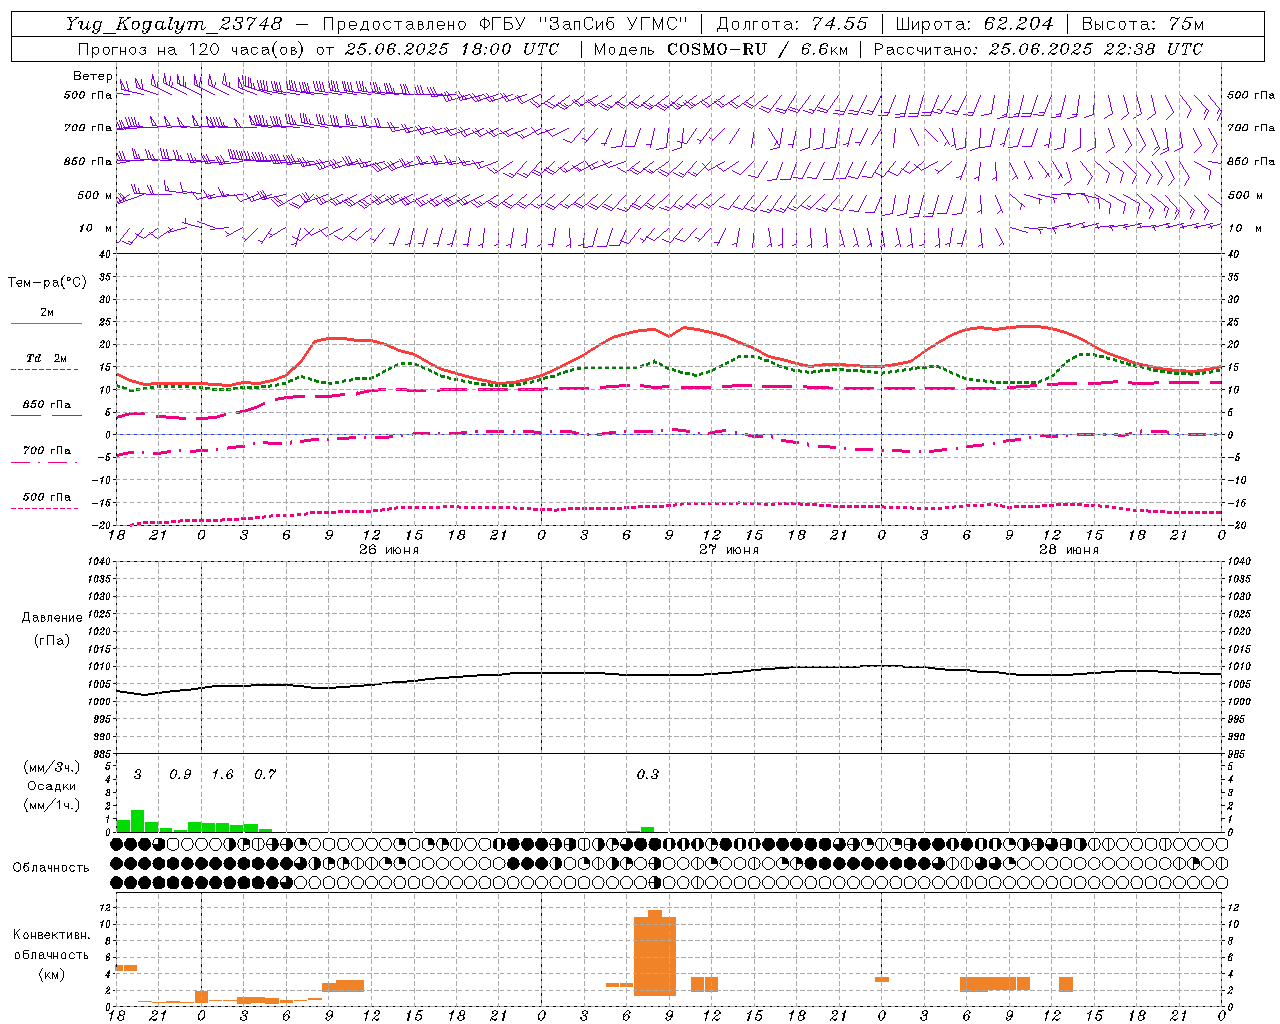Viewport: 1280px width, 1024px height.
Task: Click the computed time 25.06.2025 22:38 UTC
Action: tap(1095, 49)
